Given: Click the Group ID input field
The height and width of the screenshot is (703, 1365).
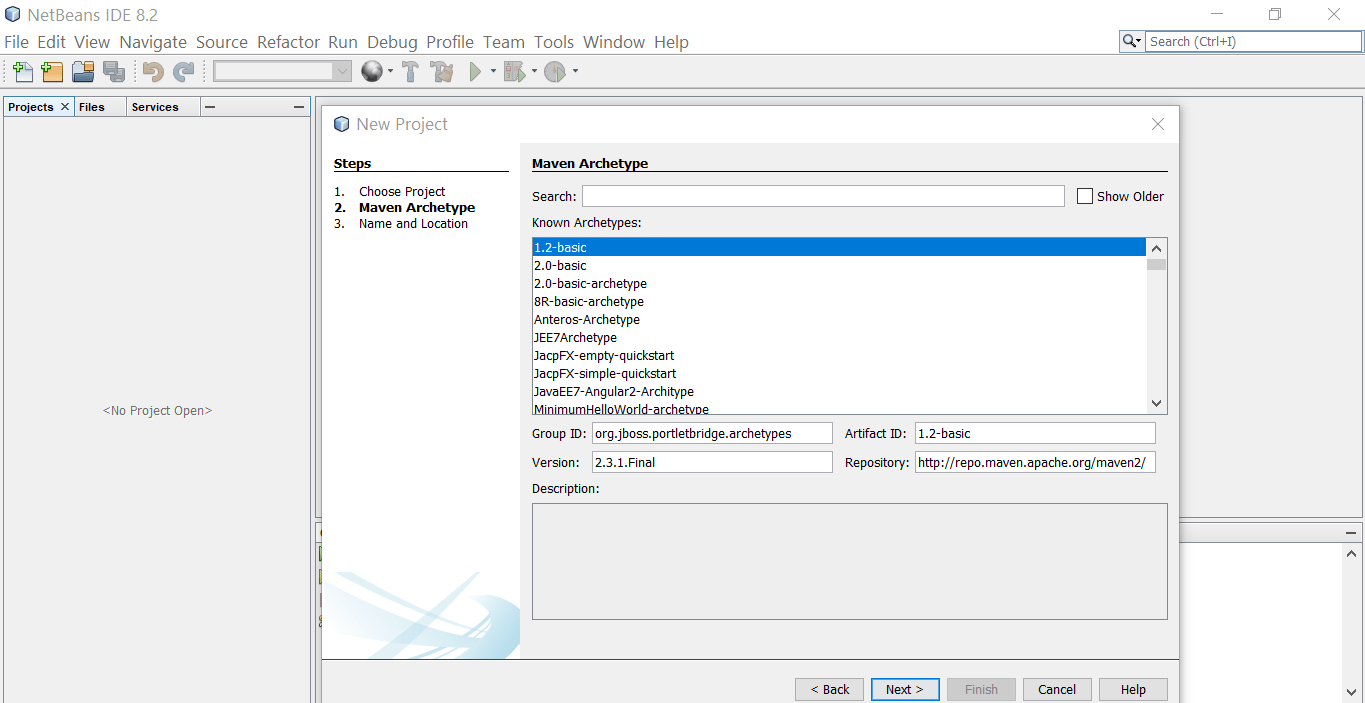Looking at the screenshot, I should point(712,433).
